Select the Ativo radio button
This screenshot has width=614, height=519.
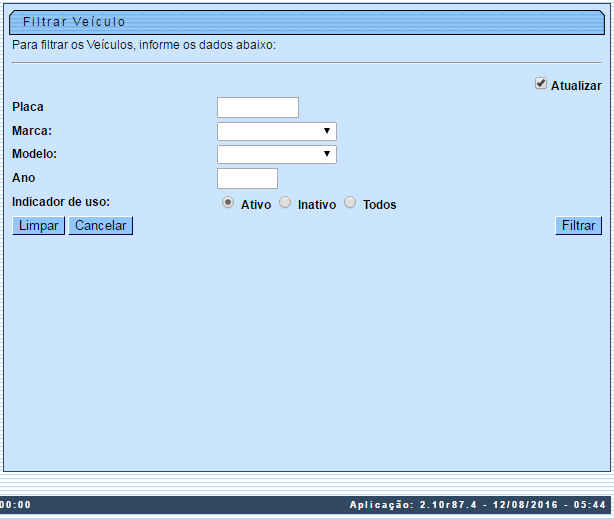228,203
